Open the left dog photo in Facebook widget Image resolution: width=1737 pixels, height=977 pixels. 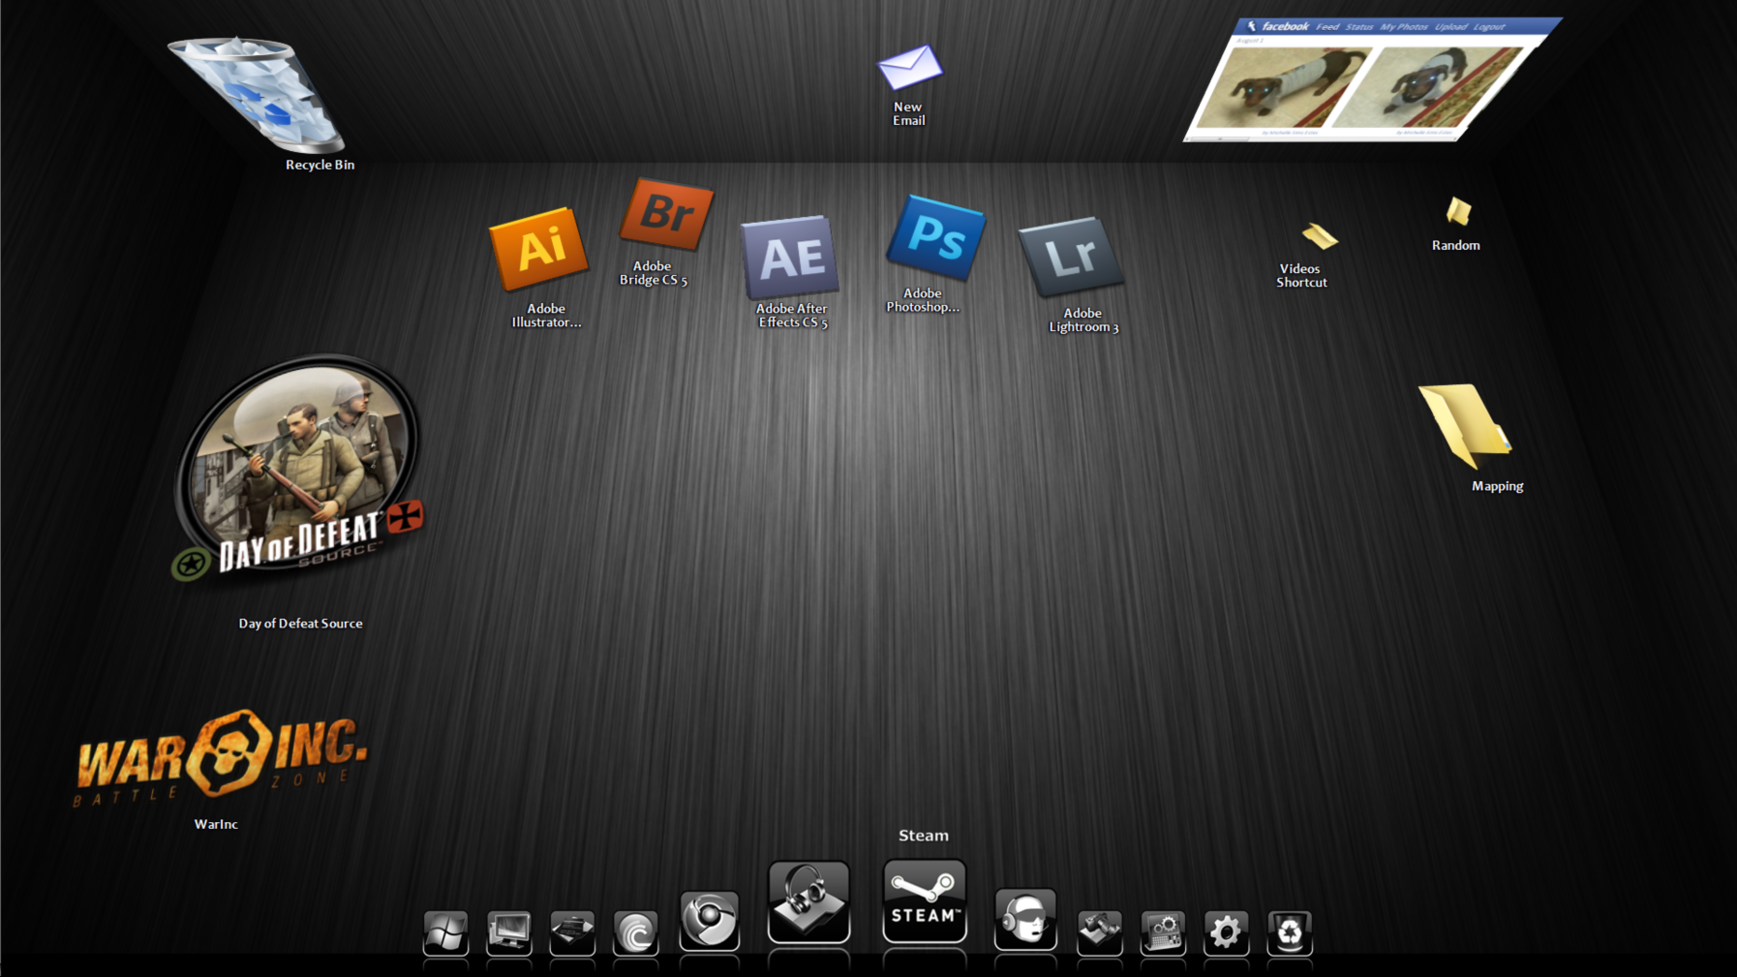tap(1285, 88)
